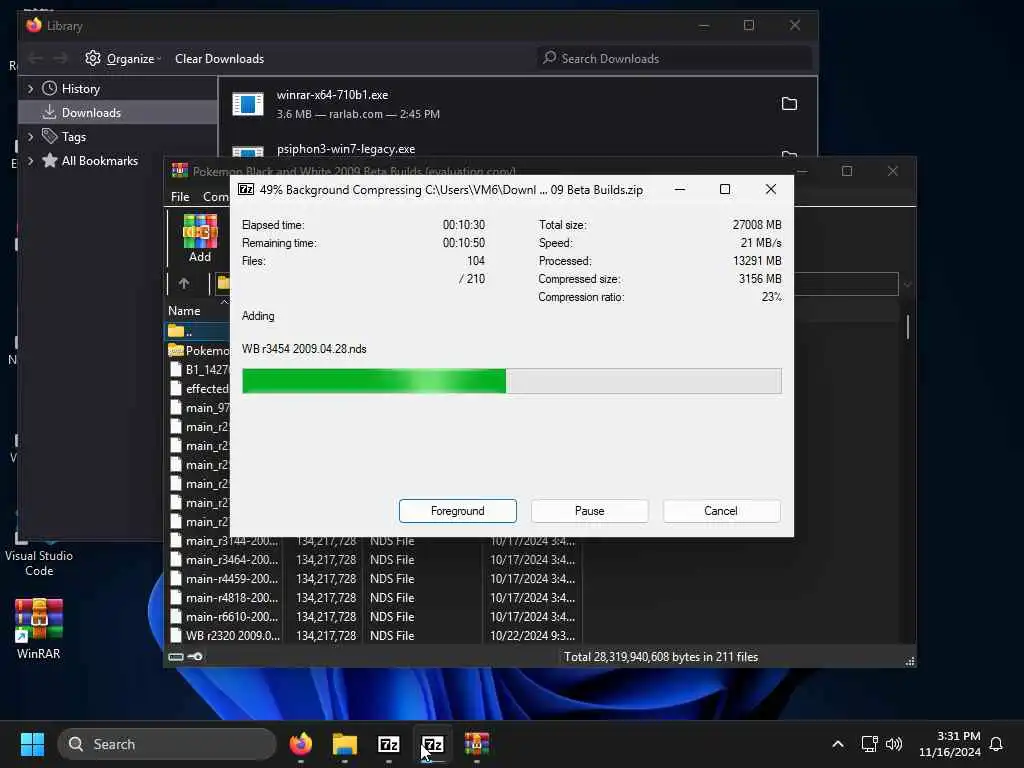Open the File menu in WinRAR

pyautogui.click(x=180, y=197)
